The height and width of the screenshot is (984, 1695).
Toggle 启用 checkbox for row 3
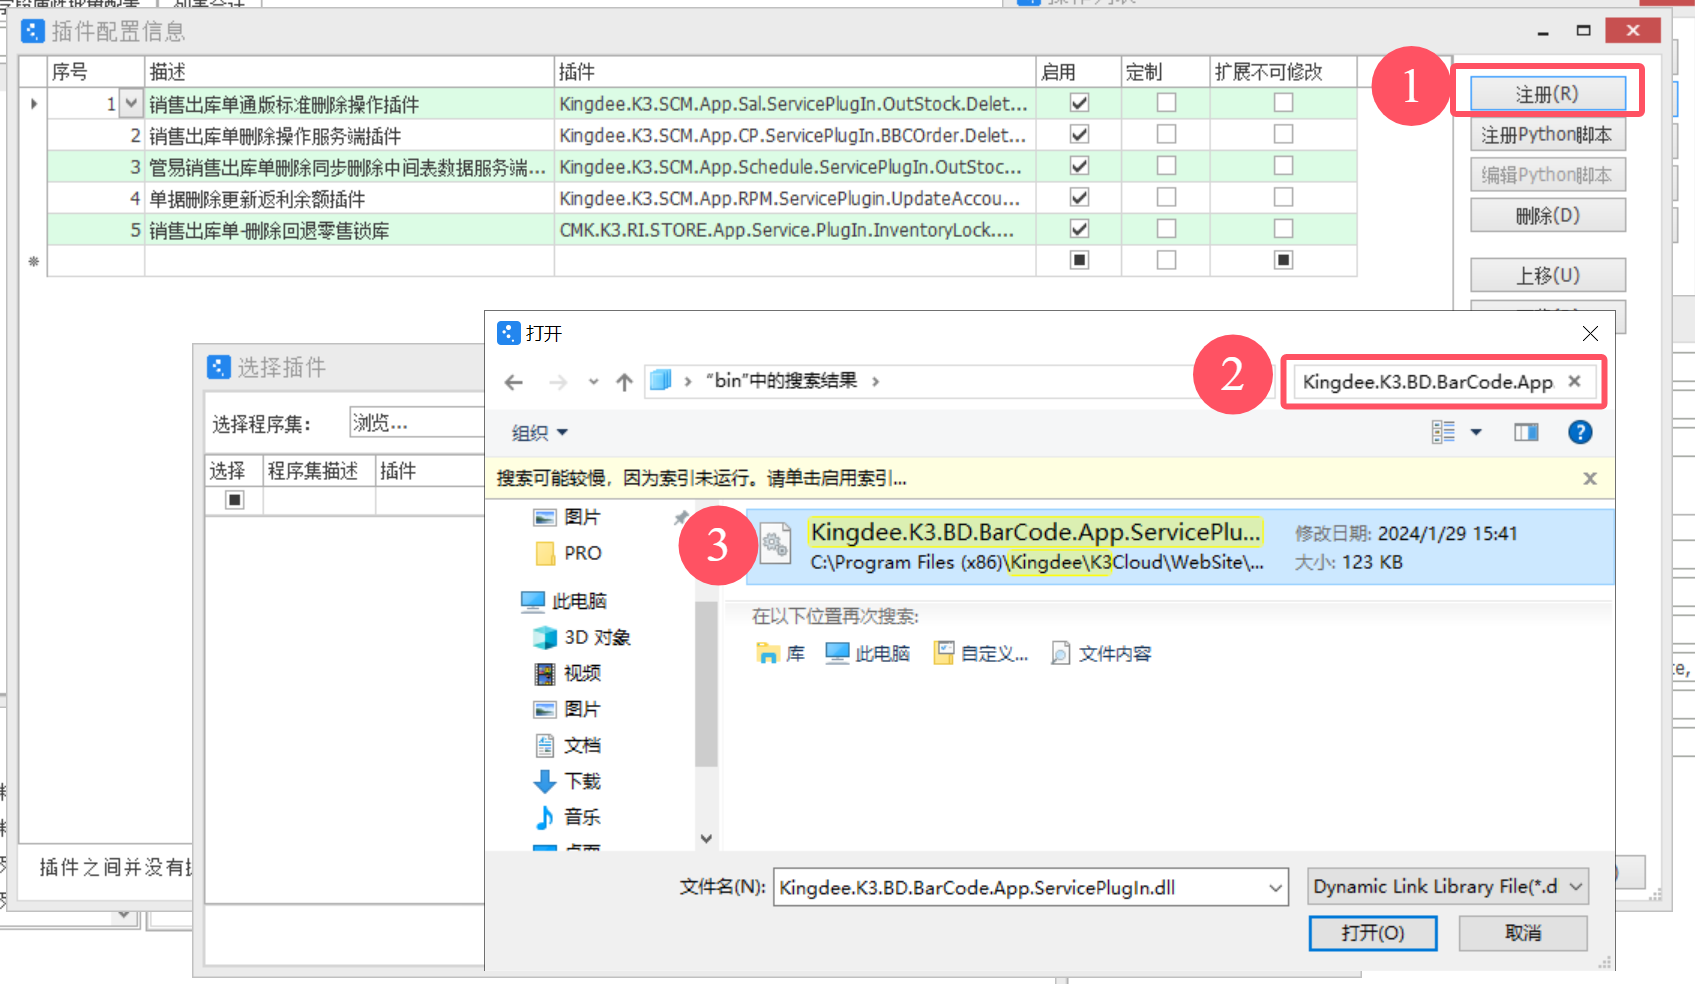(1079, 166)
